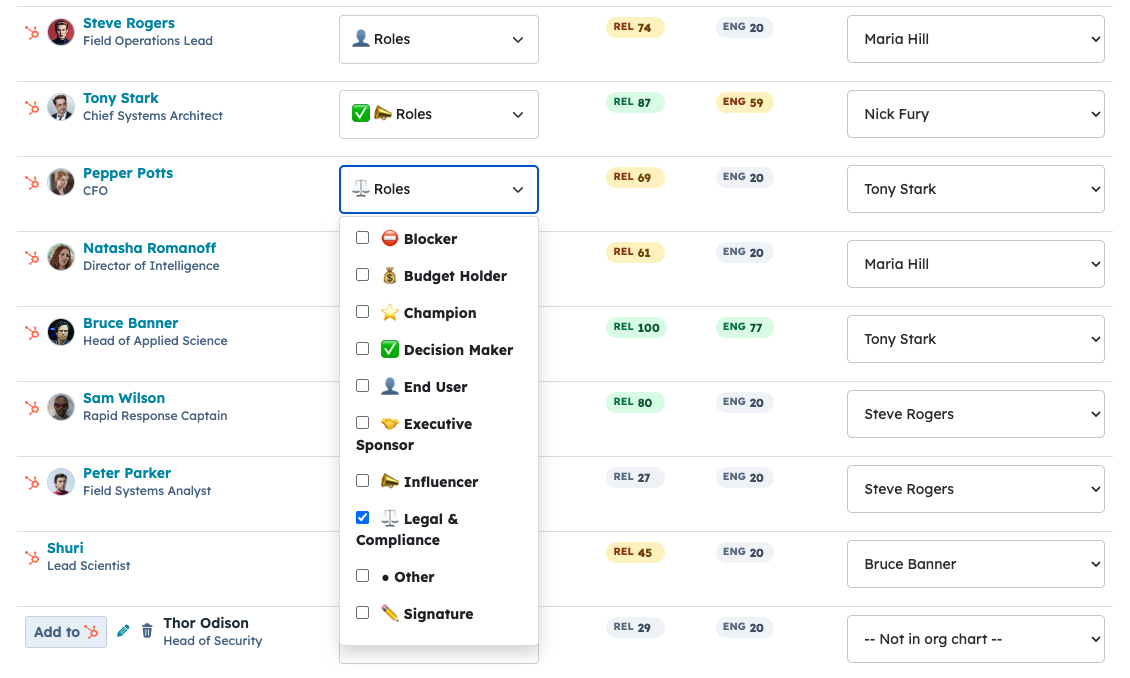Click Tony Stark's avatar photo
Screen dimensions: 1130x678
point(61,107)
